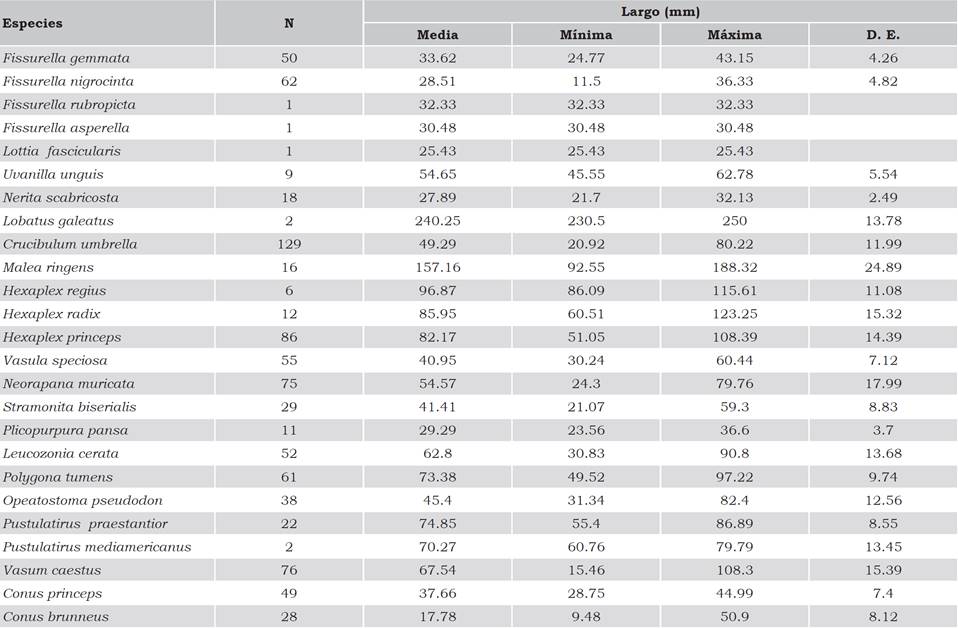The height and width of the screenshot is (628, 958).
Task: Click the Lobatus galeatus row label
Action: pos(58,221)
